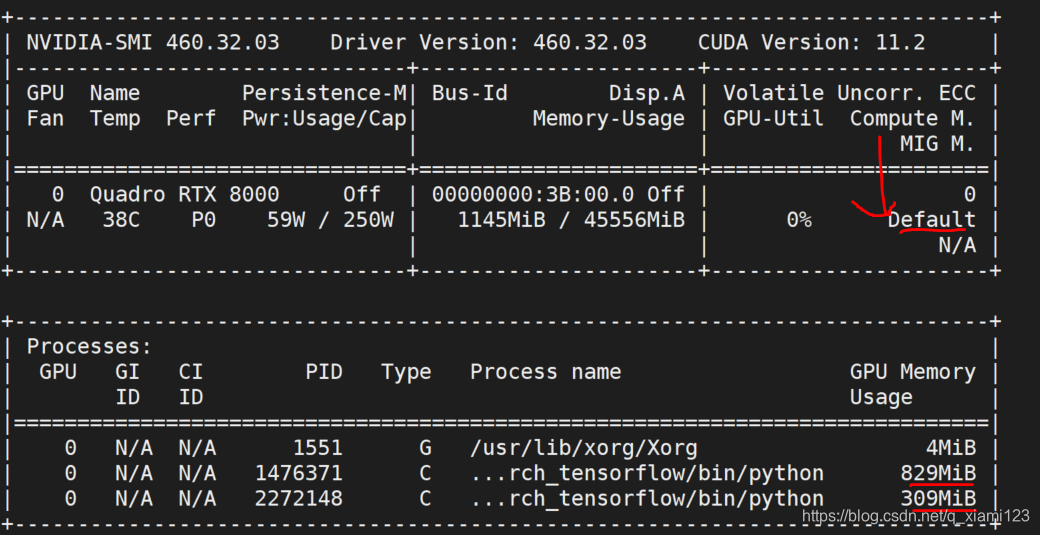Select the Quadro RTX 8000 GPU name
This screenshot has height=535, width=1040.
pos(185,195)
